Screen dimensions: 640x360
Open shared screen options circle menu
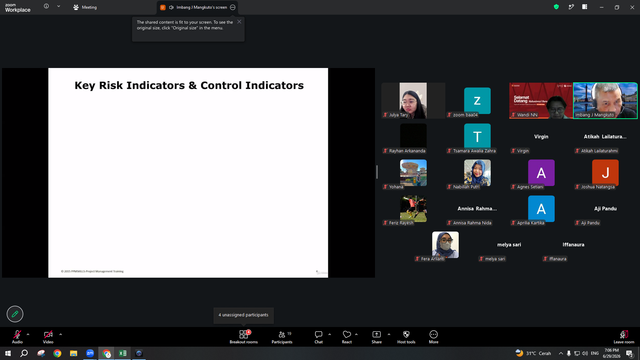pyautogui.click(x=233, y=7)
